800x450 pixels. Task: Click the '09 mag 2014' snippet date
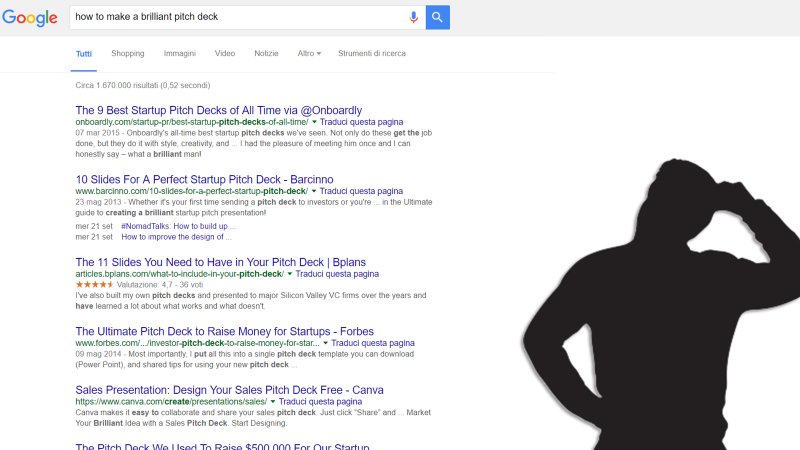(98, 354)
